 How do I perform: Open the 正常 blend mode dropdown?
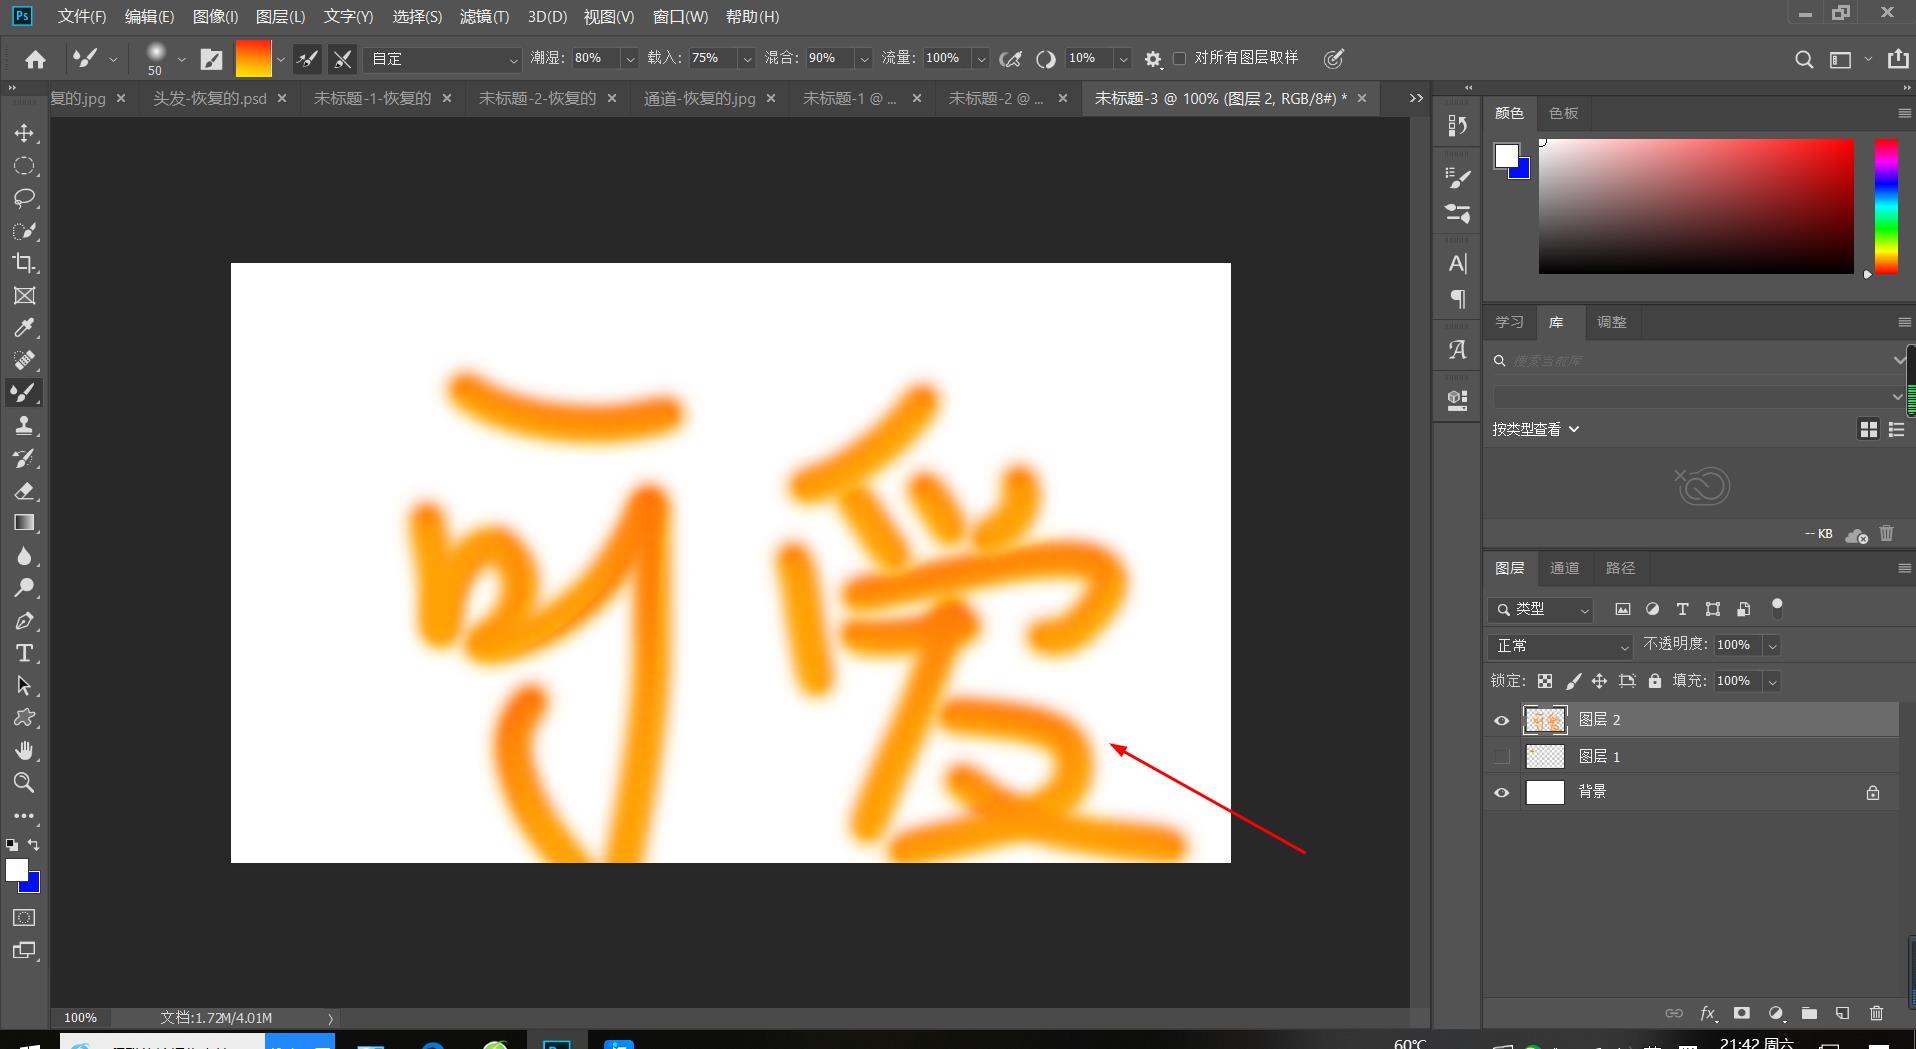coord(1560,646)
